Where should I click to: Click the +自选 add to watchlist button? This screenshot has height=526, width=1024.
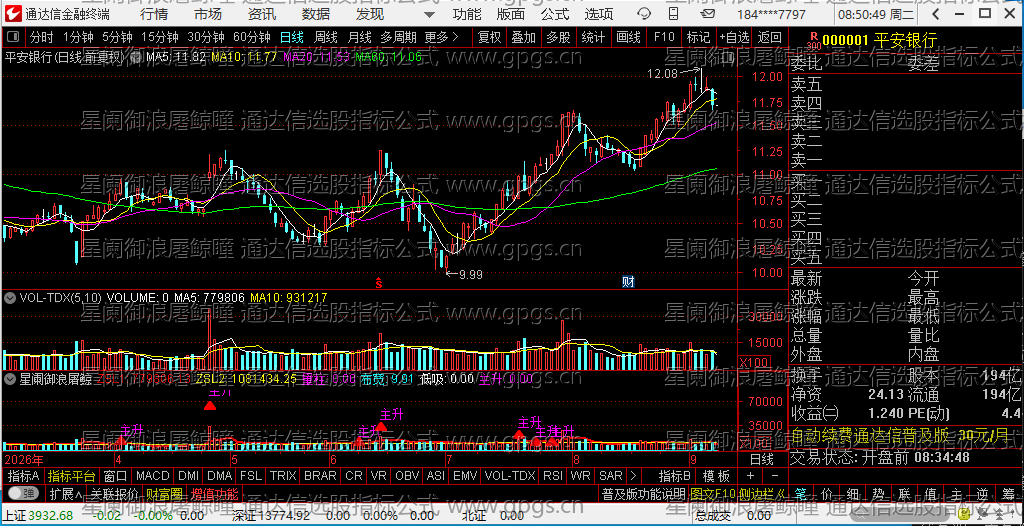pos(735,37)
